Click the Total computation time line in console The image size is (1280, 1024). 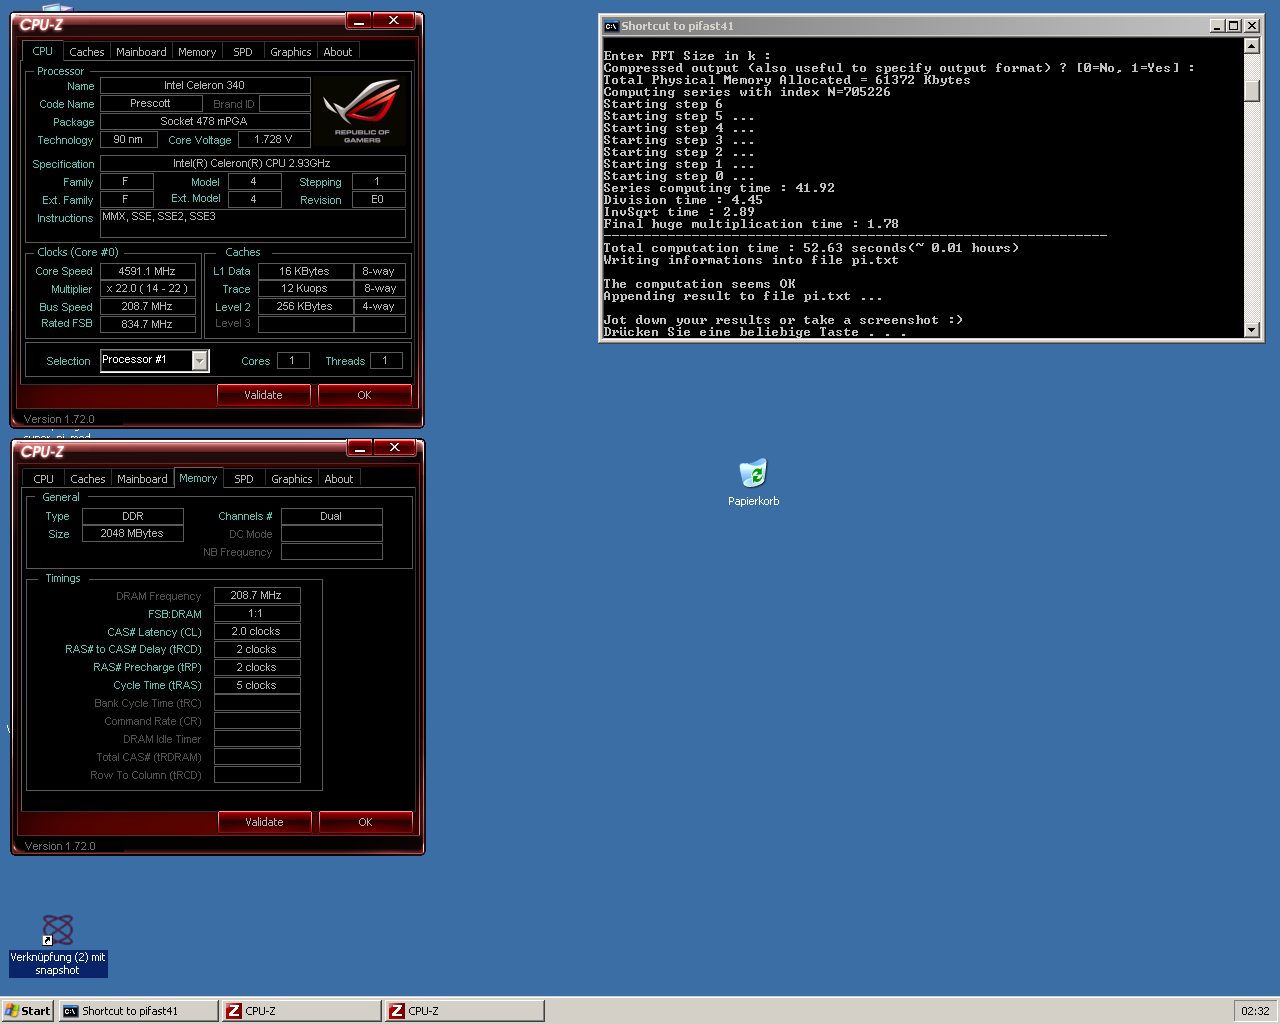(x=811, y=248)
